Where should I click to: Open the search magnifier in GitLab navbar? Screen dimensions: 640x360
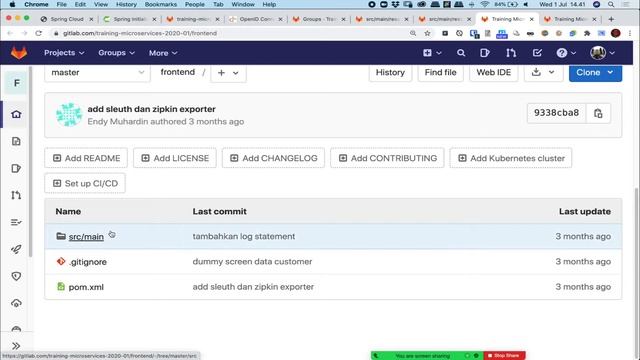pos(461,53)
